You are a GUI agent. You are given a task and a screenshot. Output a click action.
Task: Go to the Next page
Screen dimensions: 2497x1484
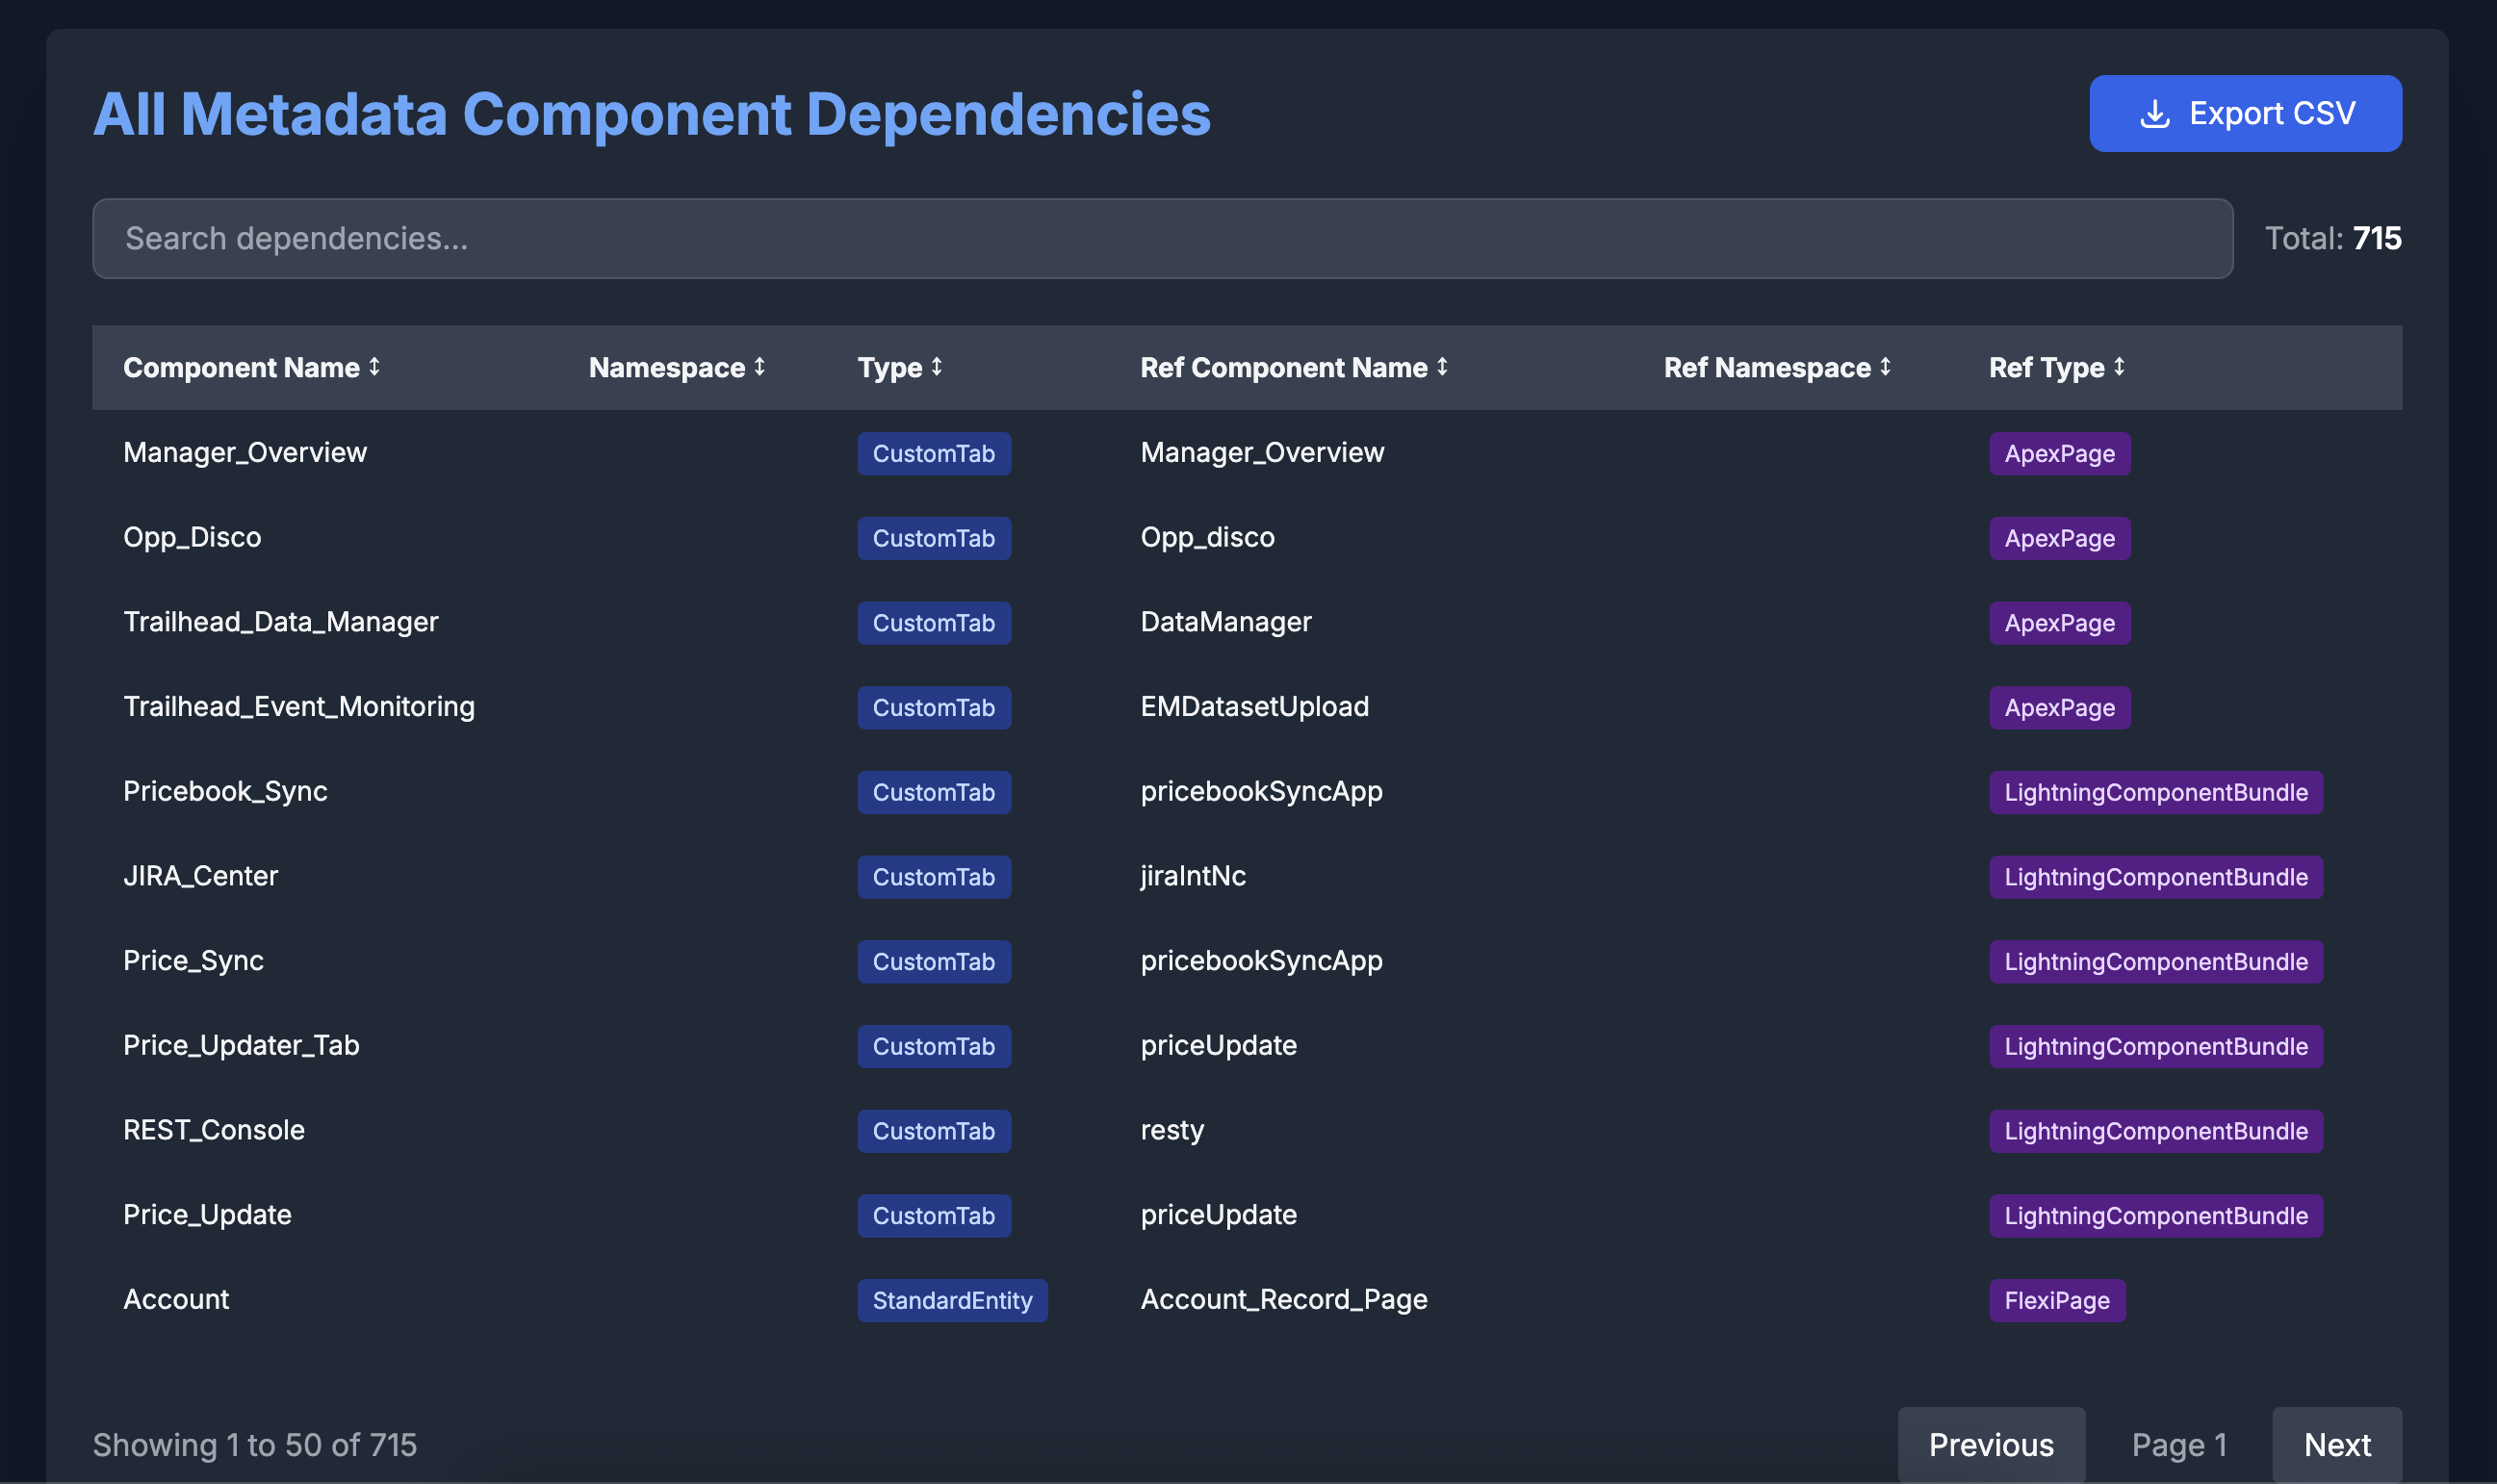coord(2336,1444)
